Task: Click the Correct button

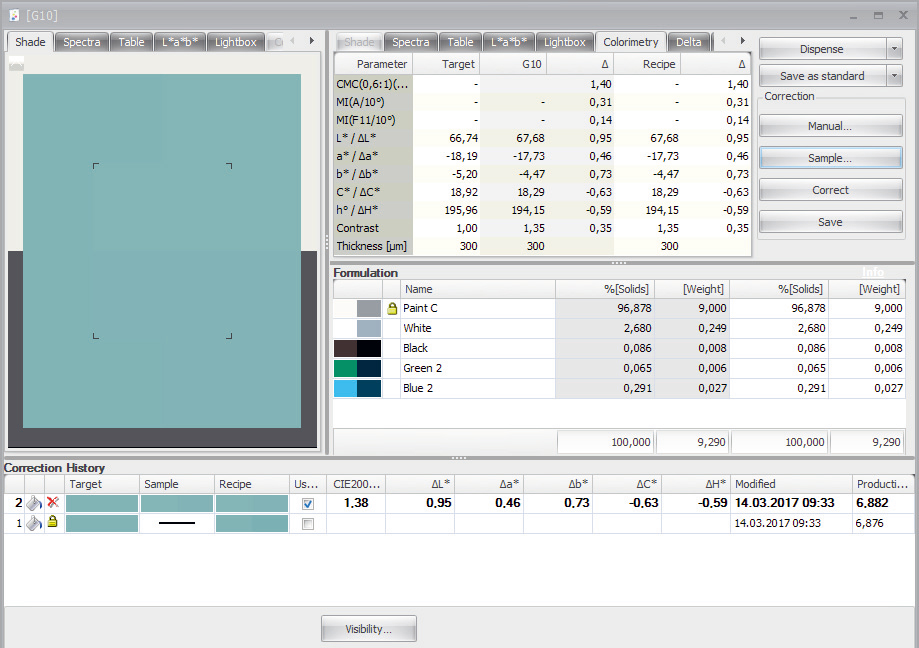Action: [x=830, y=190]
